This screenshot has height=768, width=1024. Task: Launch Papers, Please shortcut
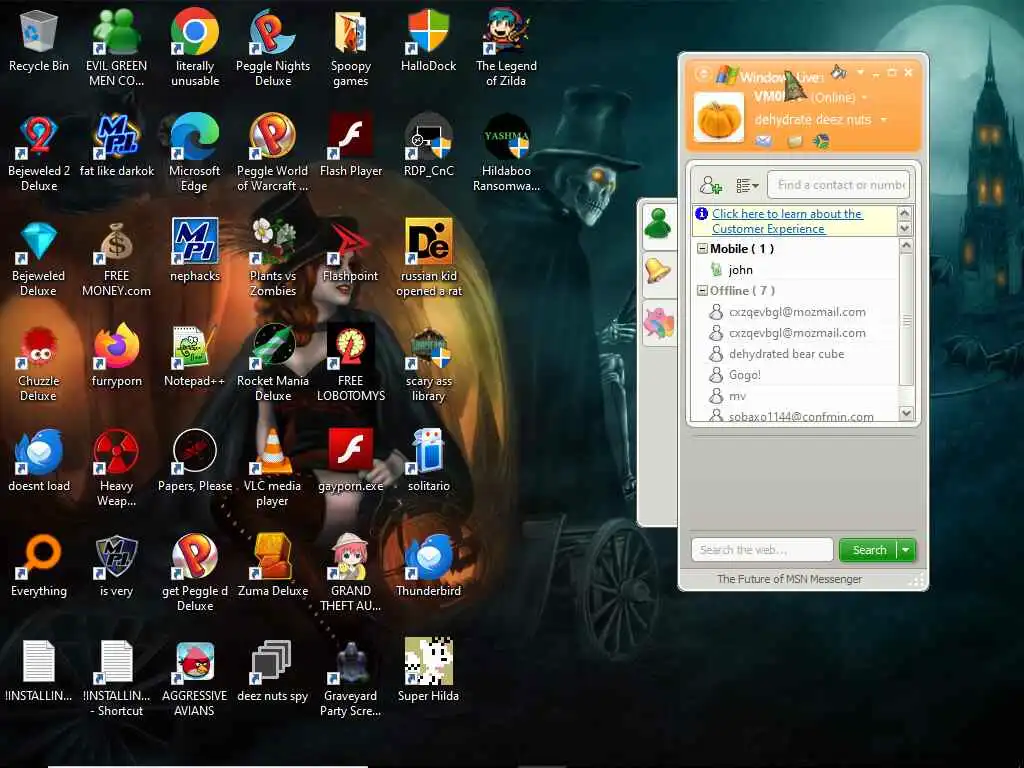pyautogui.click(x=195, y=461)
